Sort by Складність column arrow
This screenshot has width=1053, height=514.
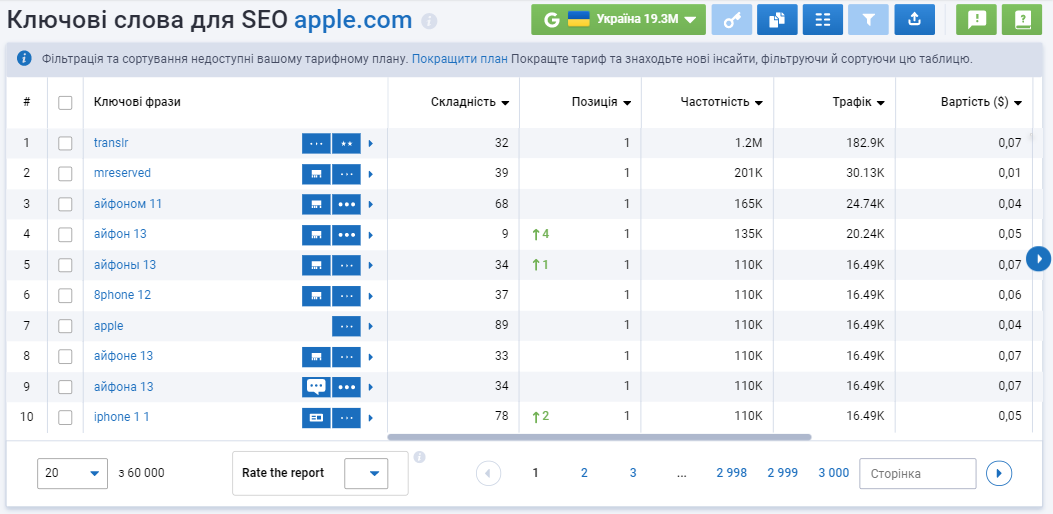point(505,103)
